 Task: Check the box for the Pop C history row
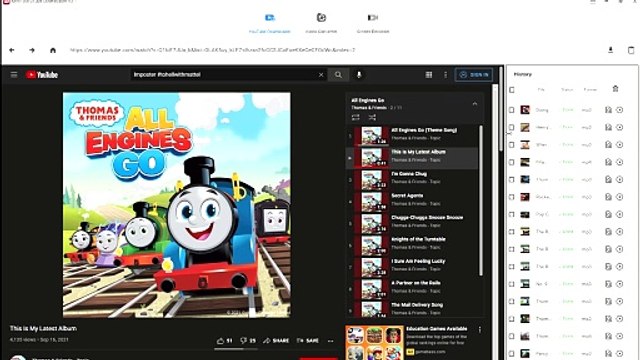click(x=512, y=215)
